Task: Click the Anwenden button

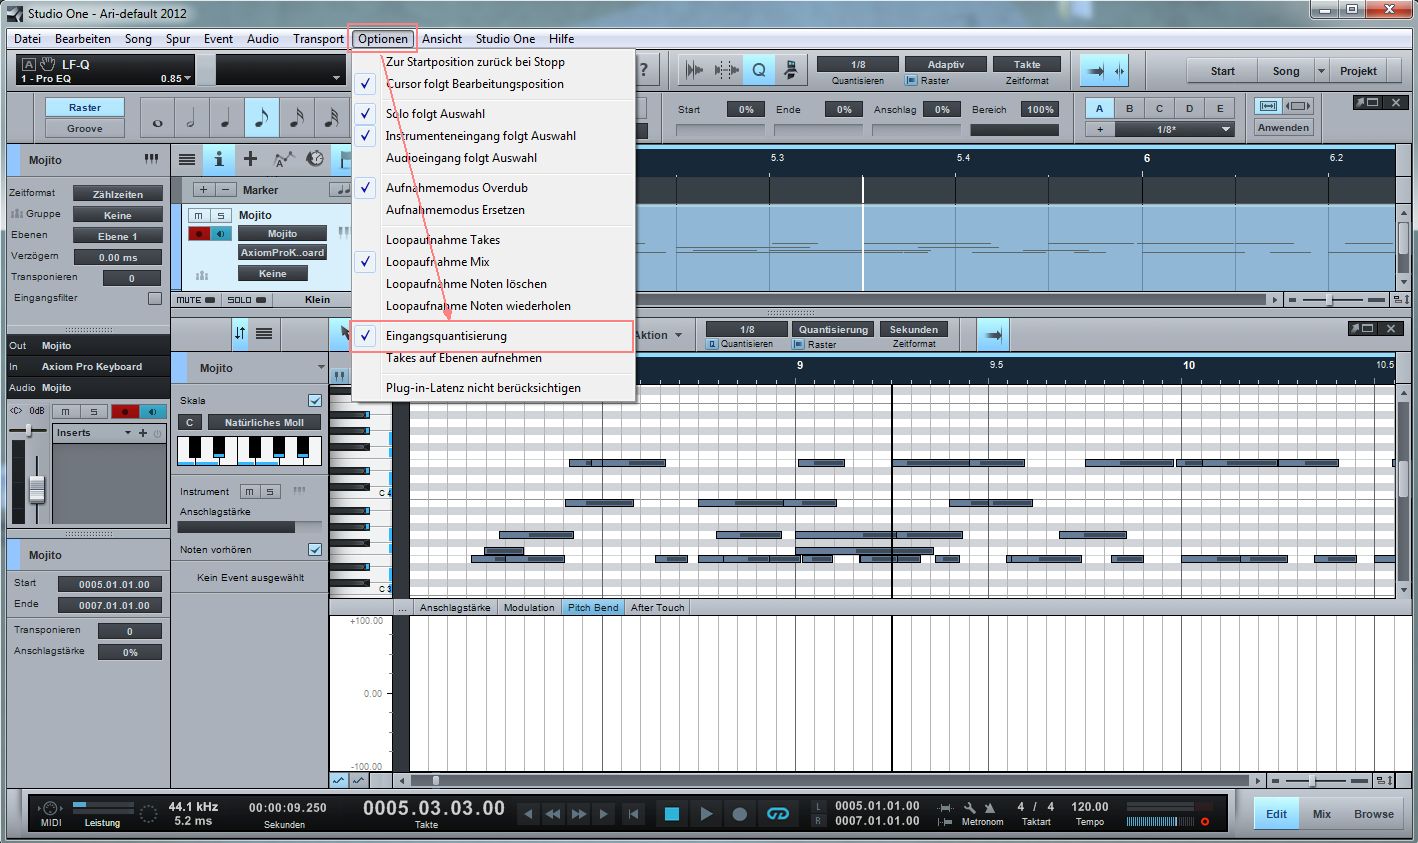Action: [x=1283, y=127]
